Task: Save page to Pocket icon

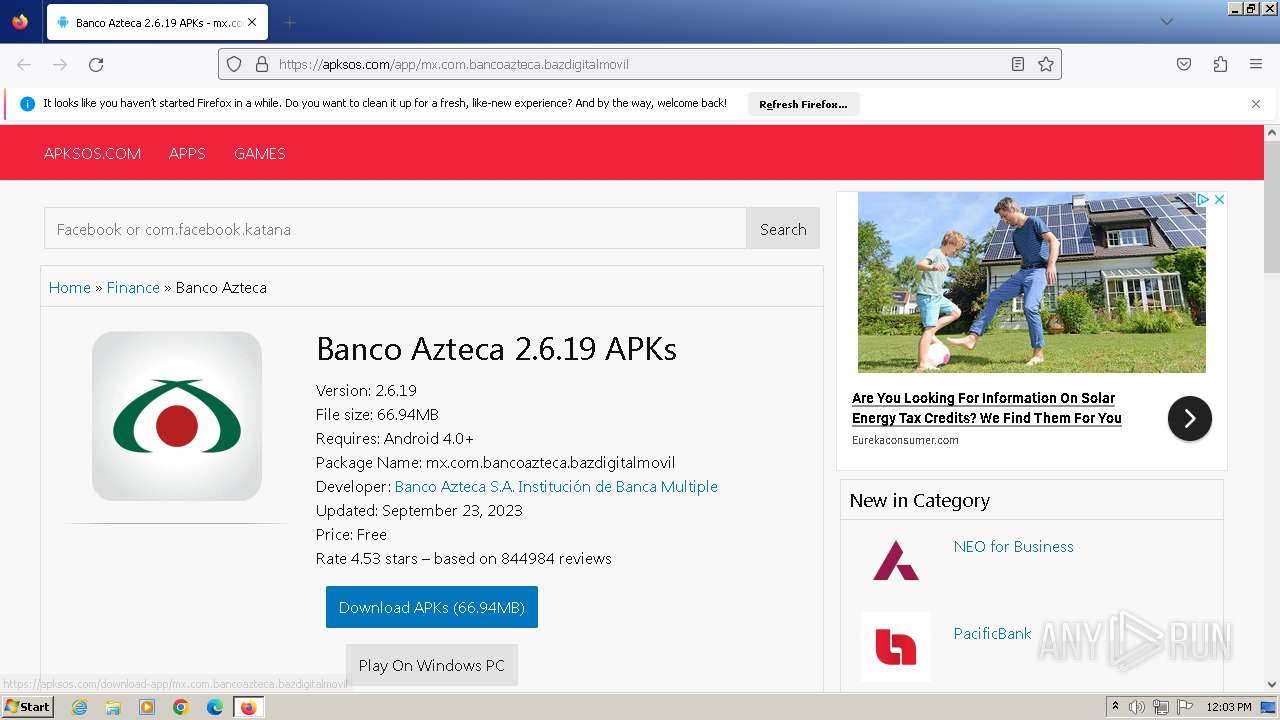Action: click(x=1184, y=64)
